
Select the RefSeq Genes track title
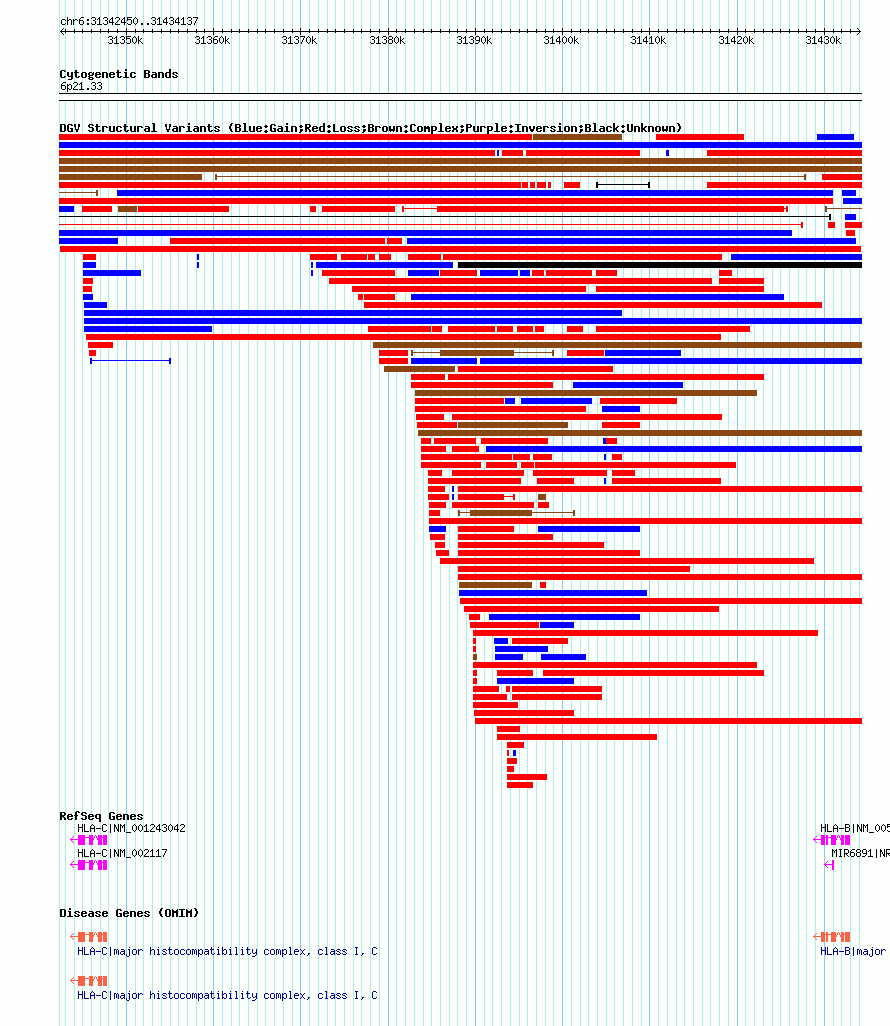pos(101,816)
